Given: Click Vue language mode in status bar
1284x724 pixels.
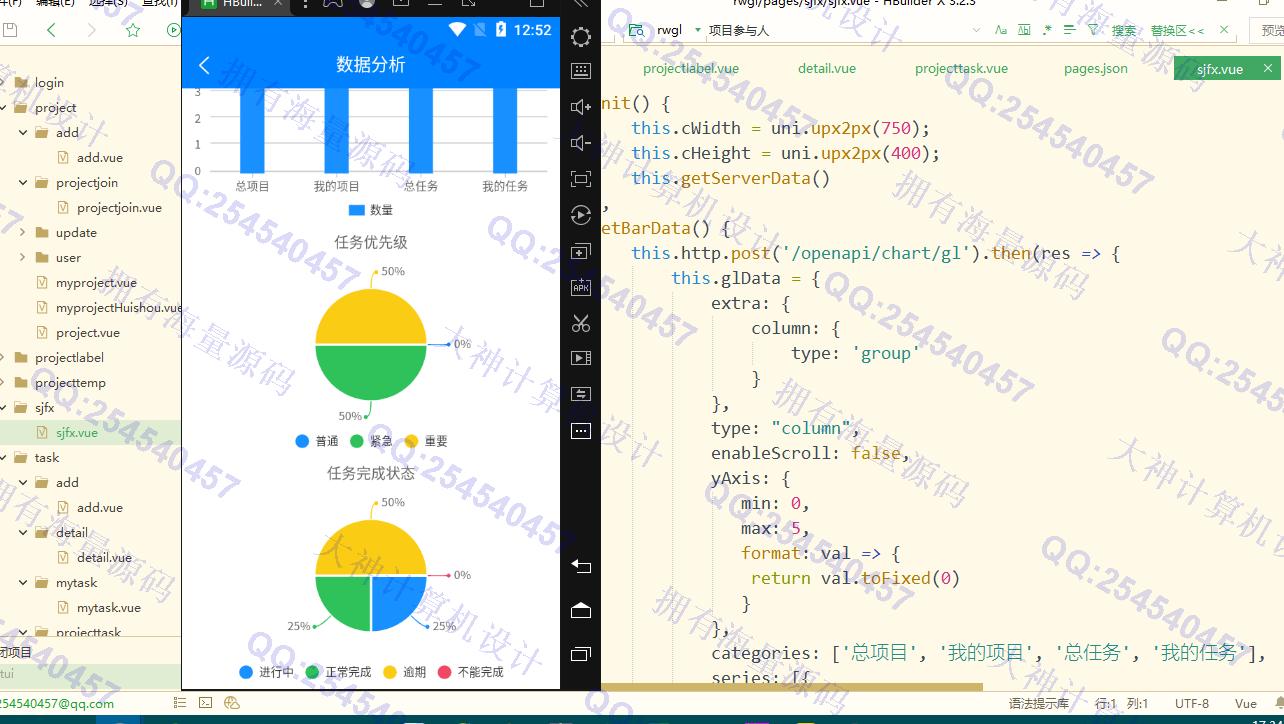Looking at the screenshot, I should [1245, 703].
